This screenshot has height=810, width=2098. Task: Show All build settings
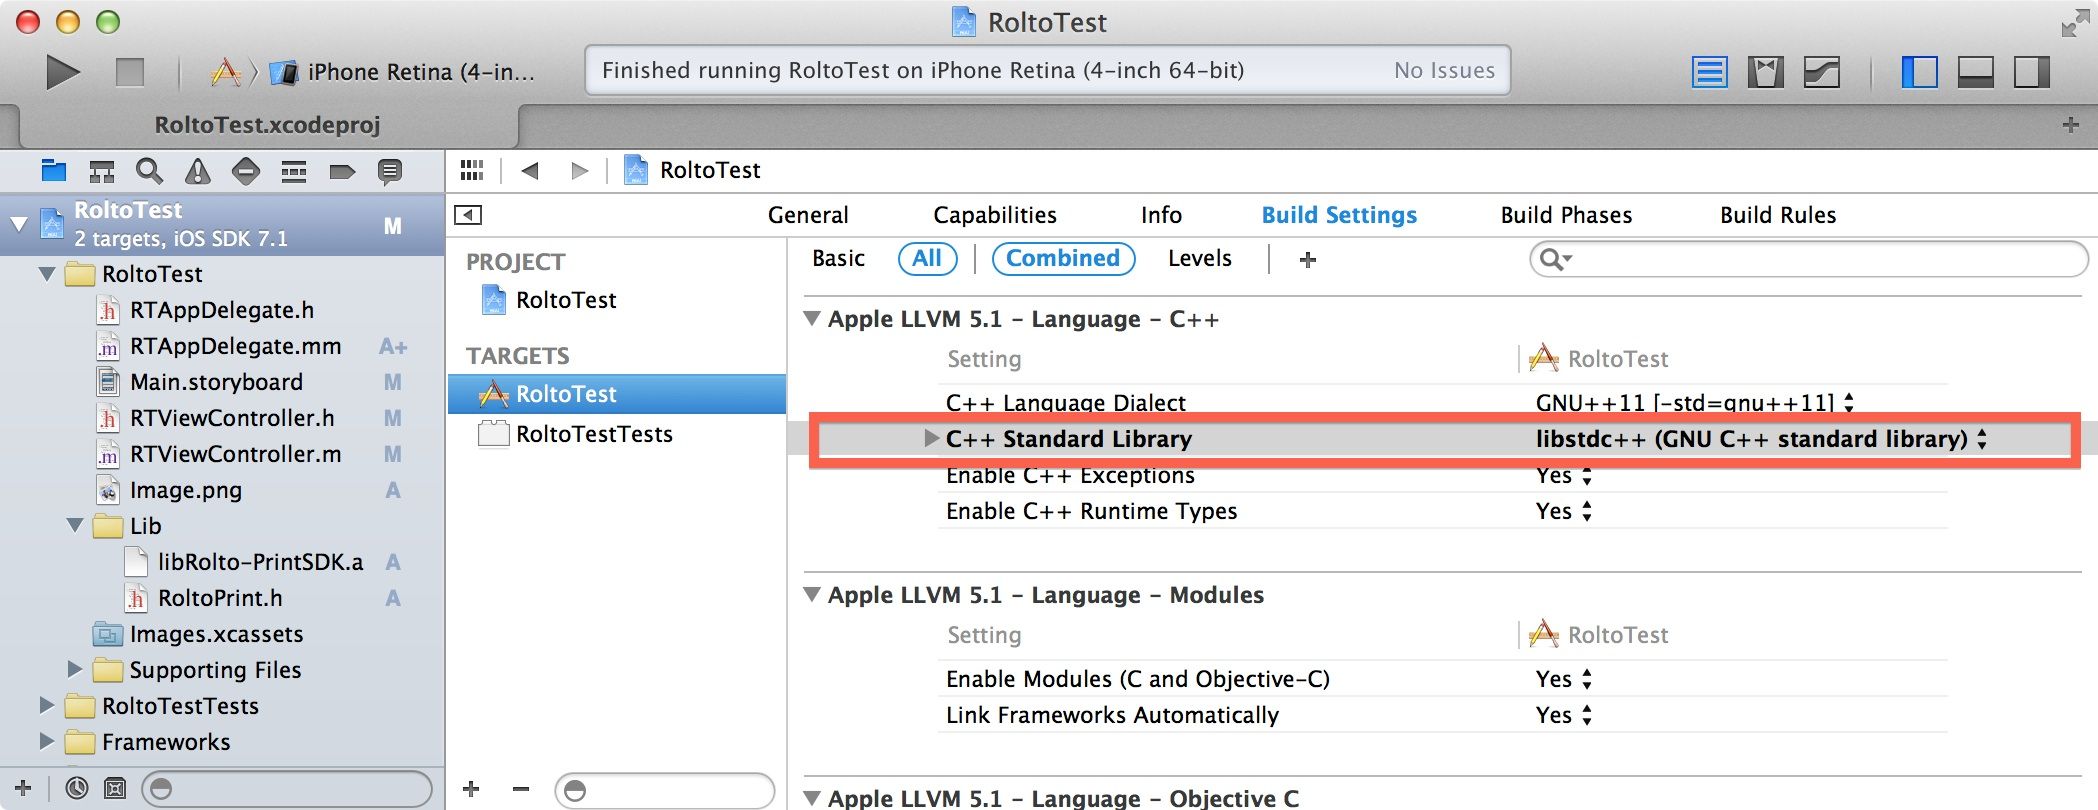(927, 258)
